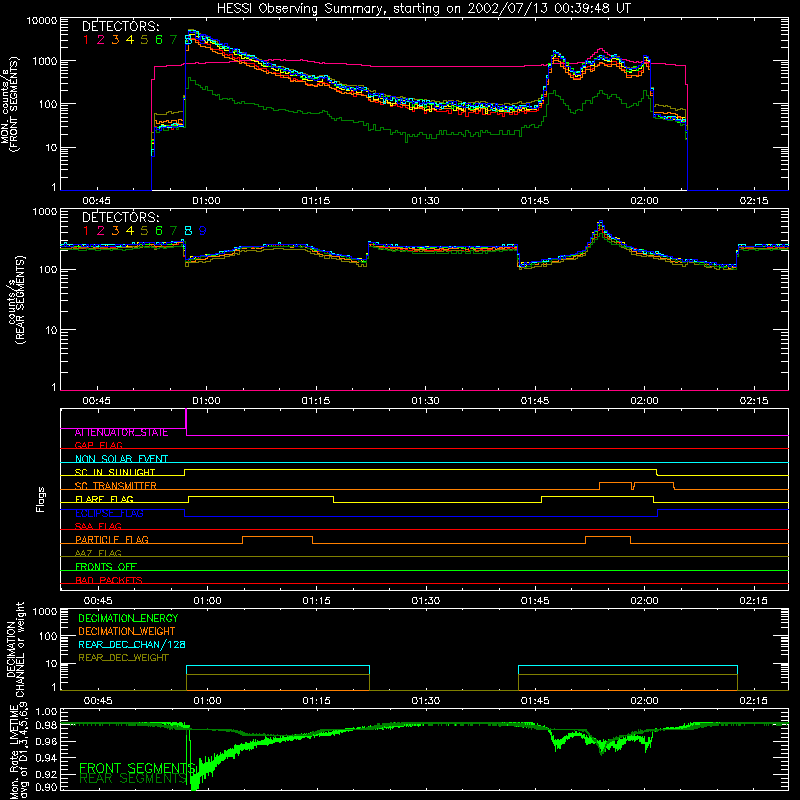The height and width of the screenshot is (800, 800).
Task: Click 02:00 time tick under flags plot
Action: 644,601
